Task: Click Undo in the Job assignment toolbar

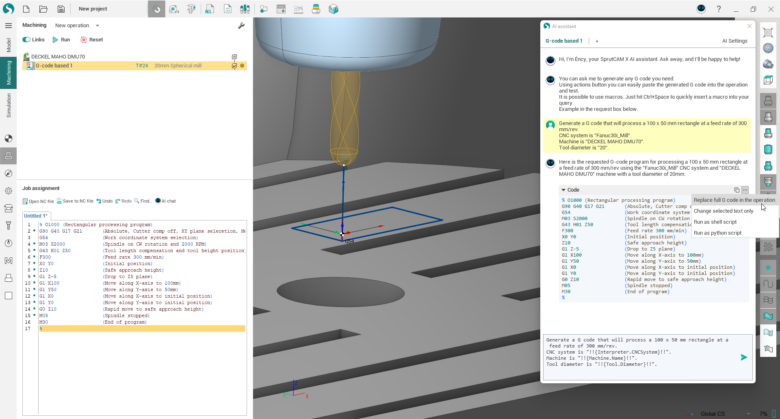Action: click(104, 201)
